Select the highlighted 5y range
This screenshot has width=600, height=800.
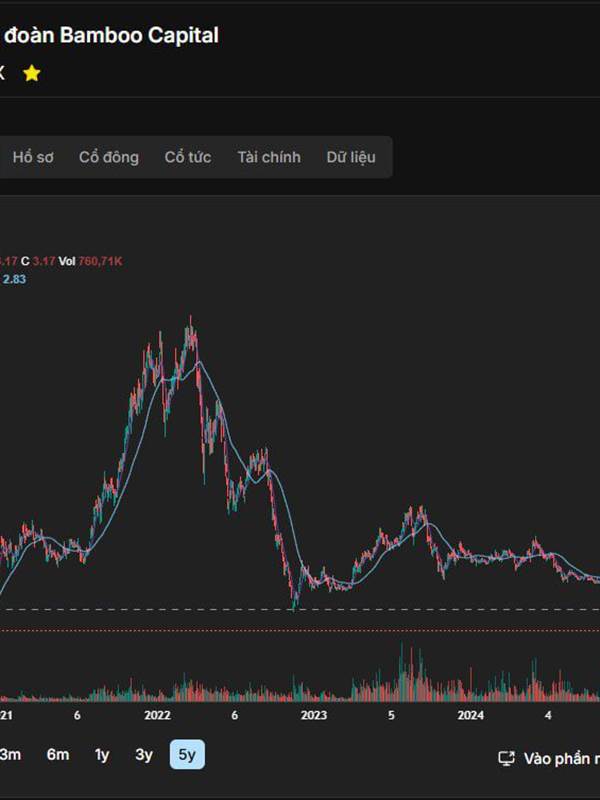tap(187, 754)
